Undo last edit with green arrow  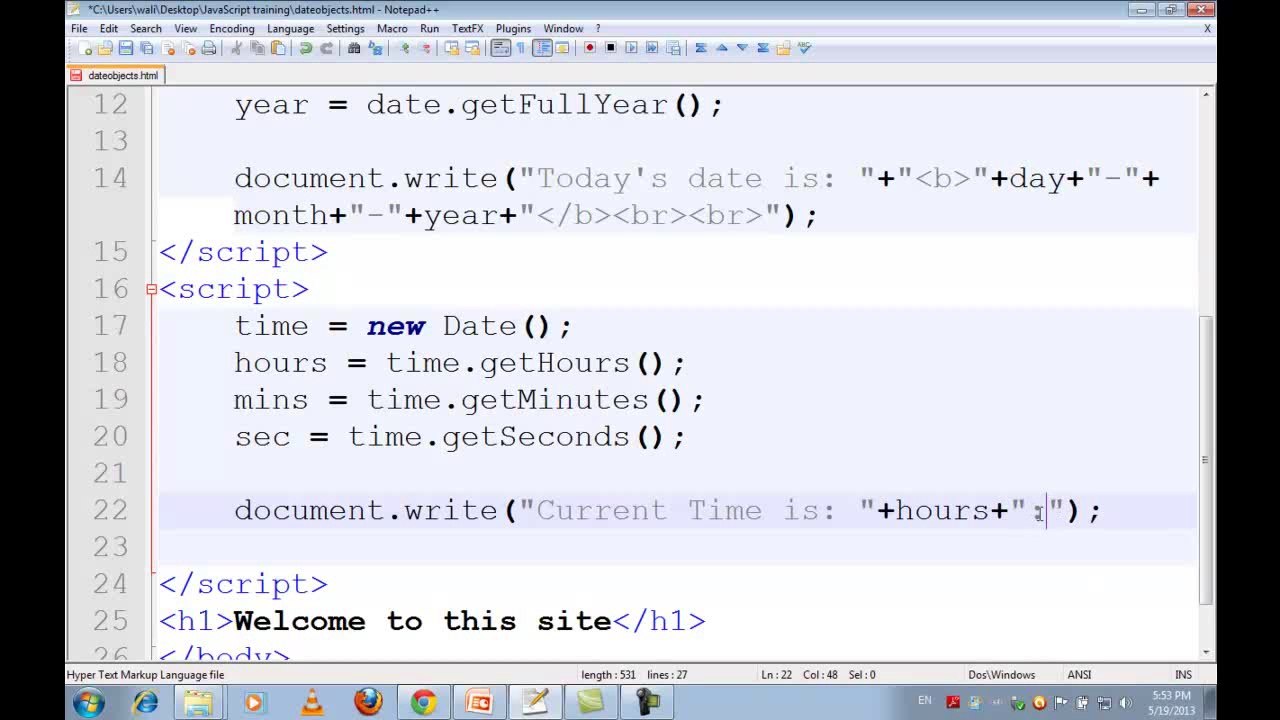click(306, 48)
